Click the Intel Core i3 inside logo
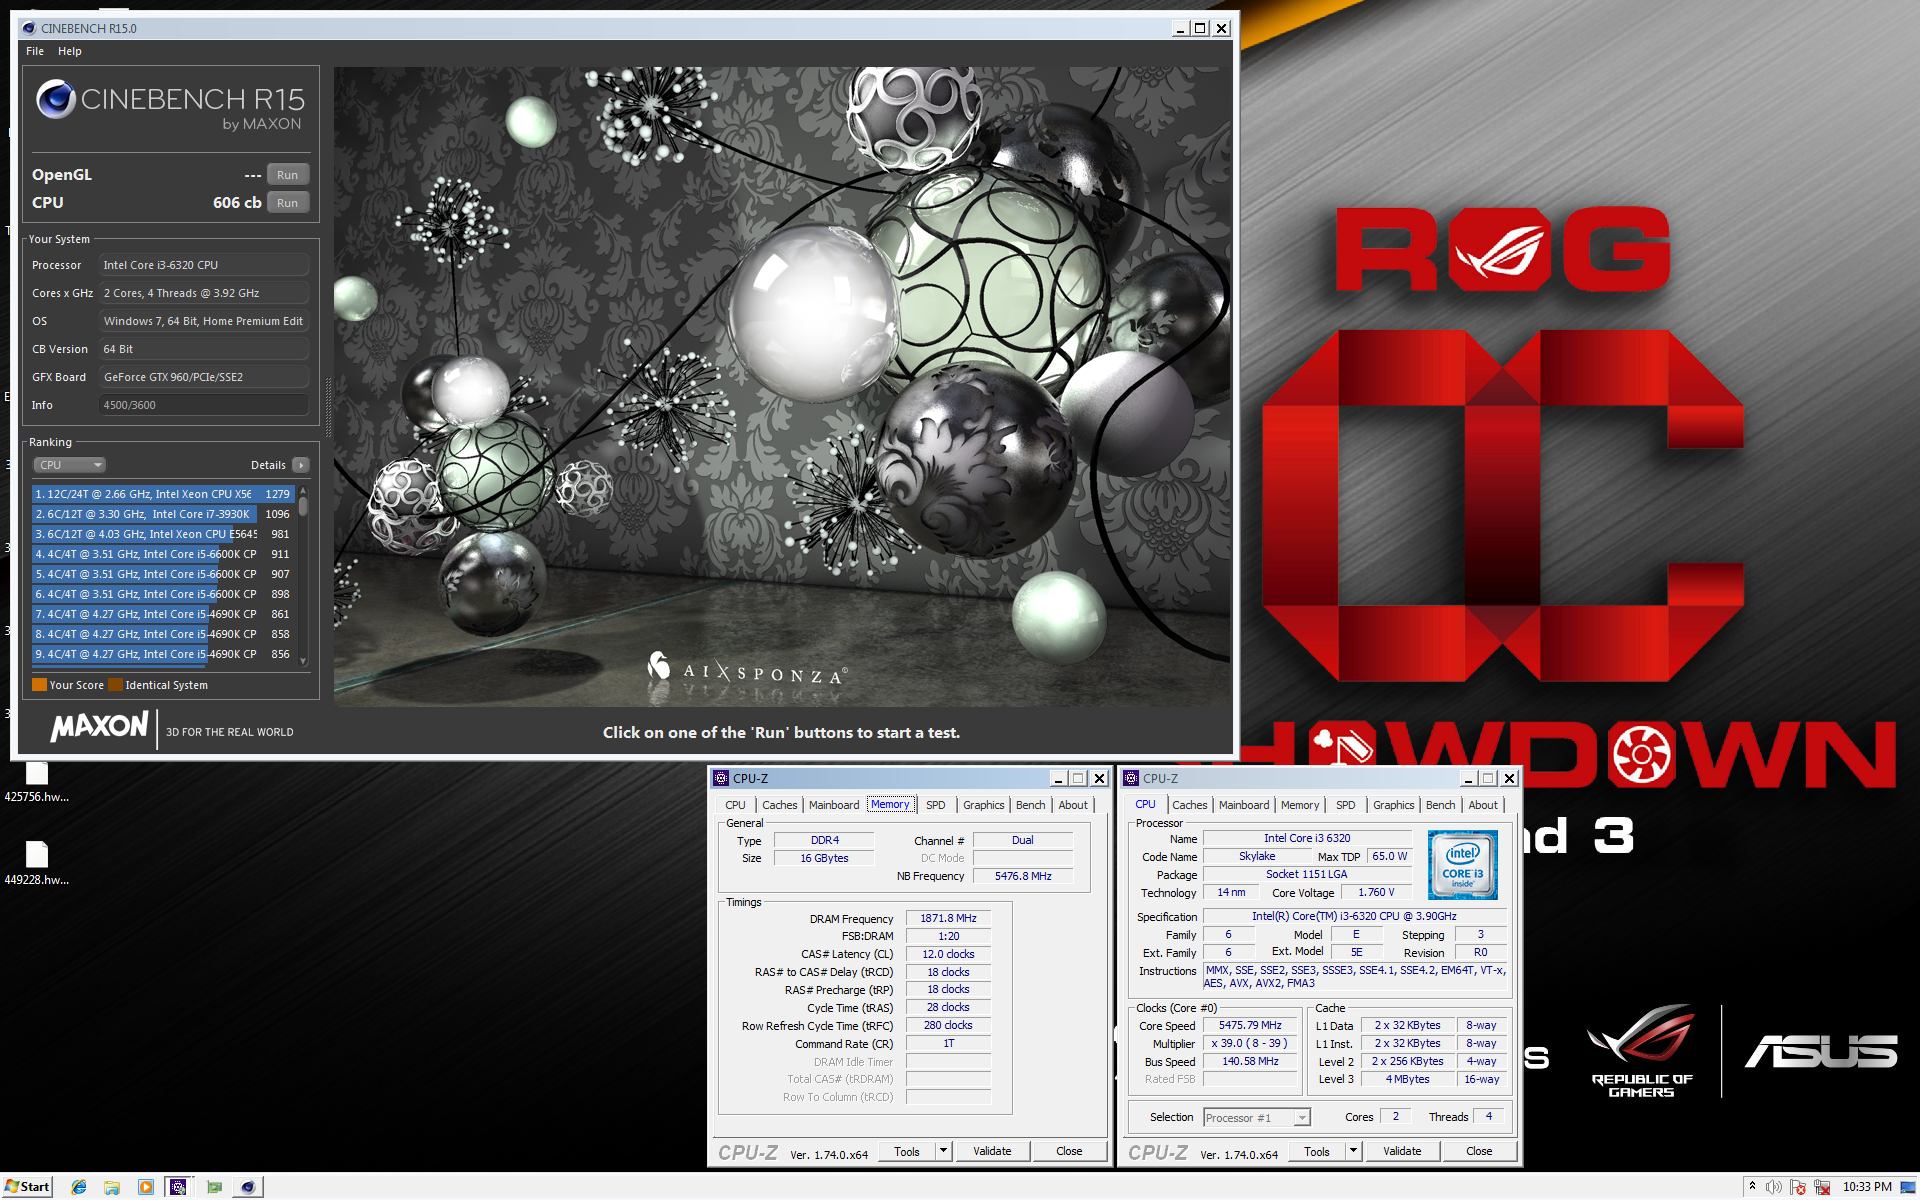Screen dimensions: 1920x1200 (1462, 865)
